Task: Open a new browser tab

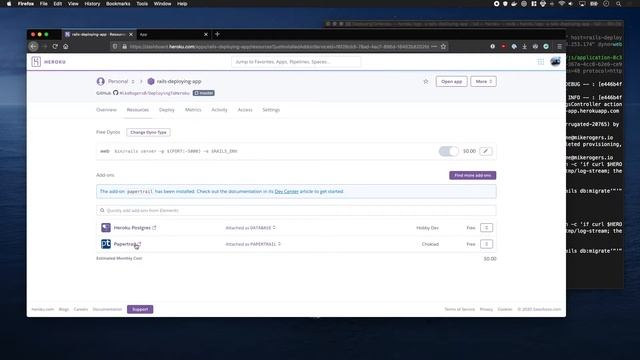Action: (x=217, y=34)
